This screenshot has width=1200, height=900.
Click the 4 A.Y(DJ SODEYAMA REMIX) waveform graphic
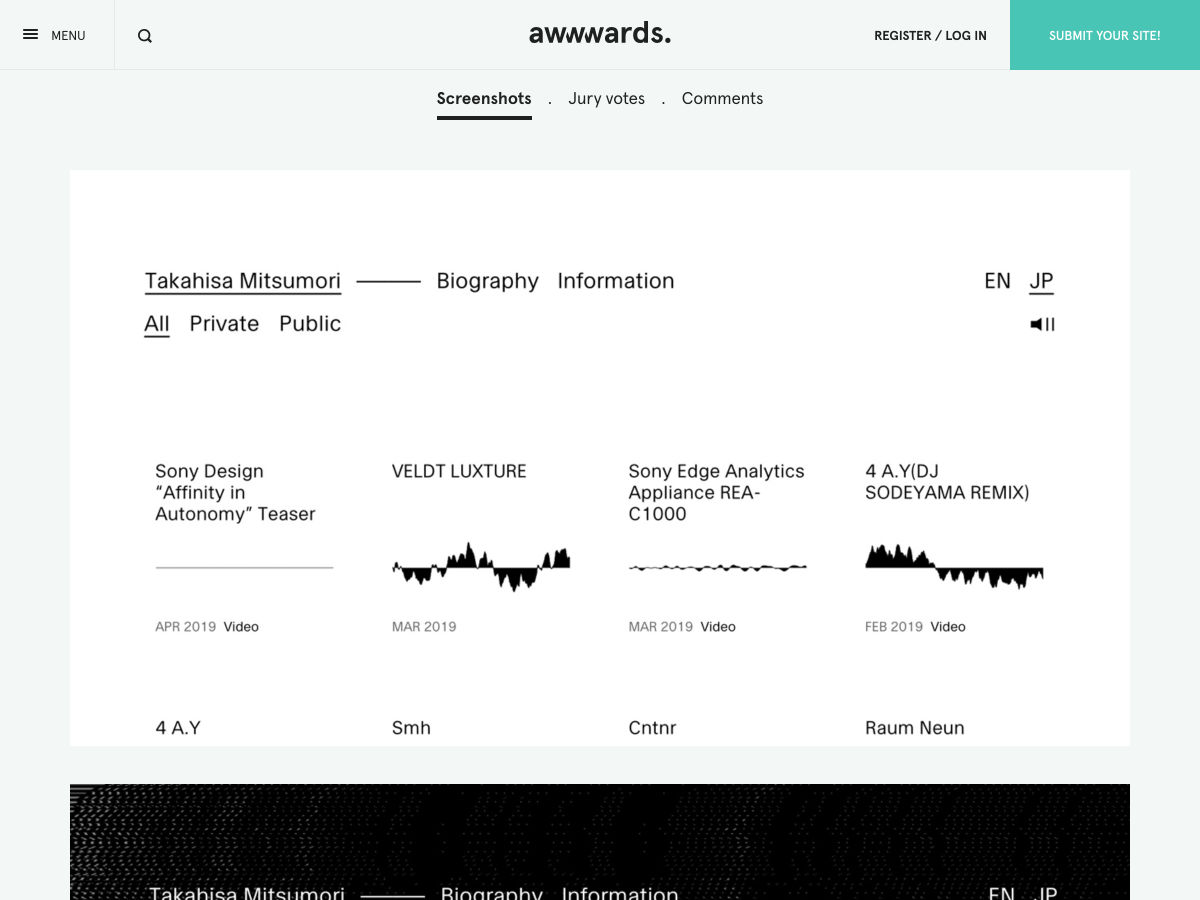[x=954, y=567]
